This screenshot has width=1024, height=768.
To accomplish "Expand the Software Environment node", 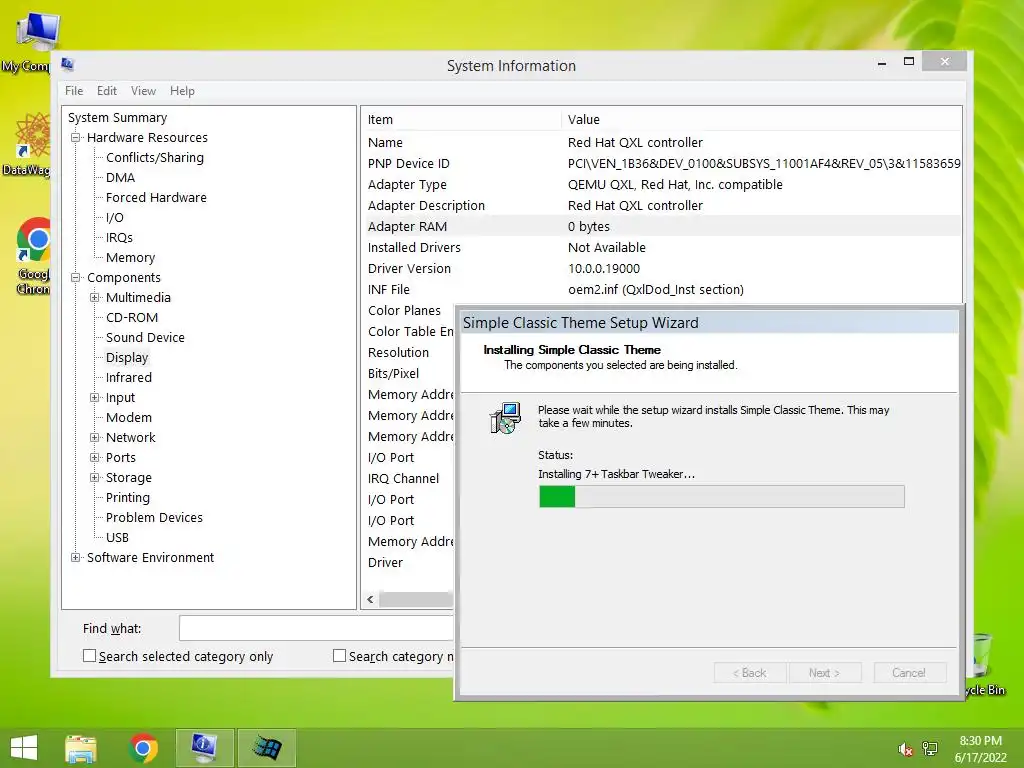I will point(76,558).
